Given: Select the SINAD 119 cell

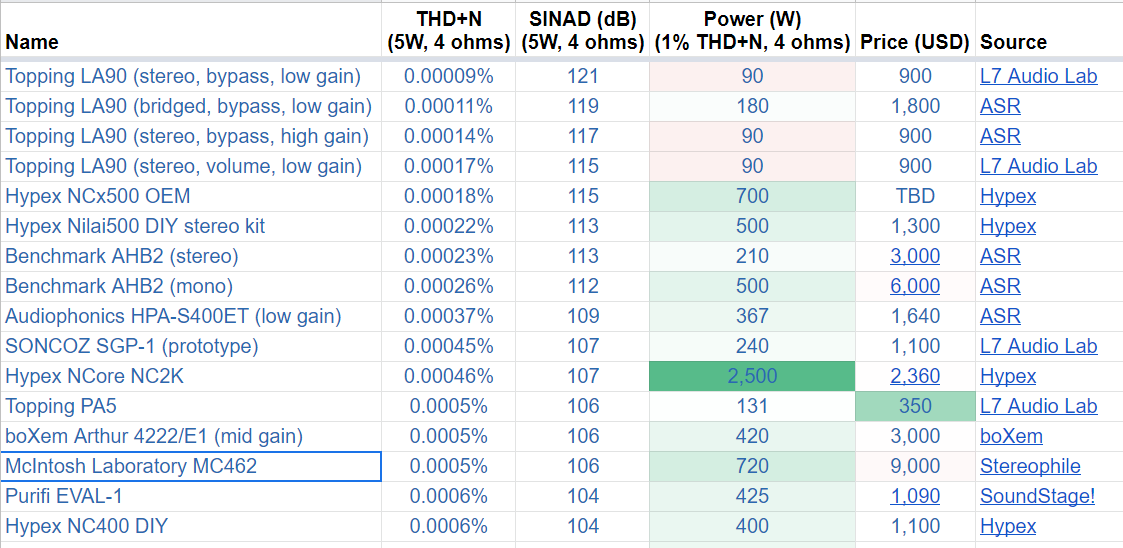Looking at the screenshot, I should 582,106.
